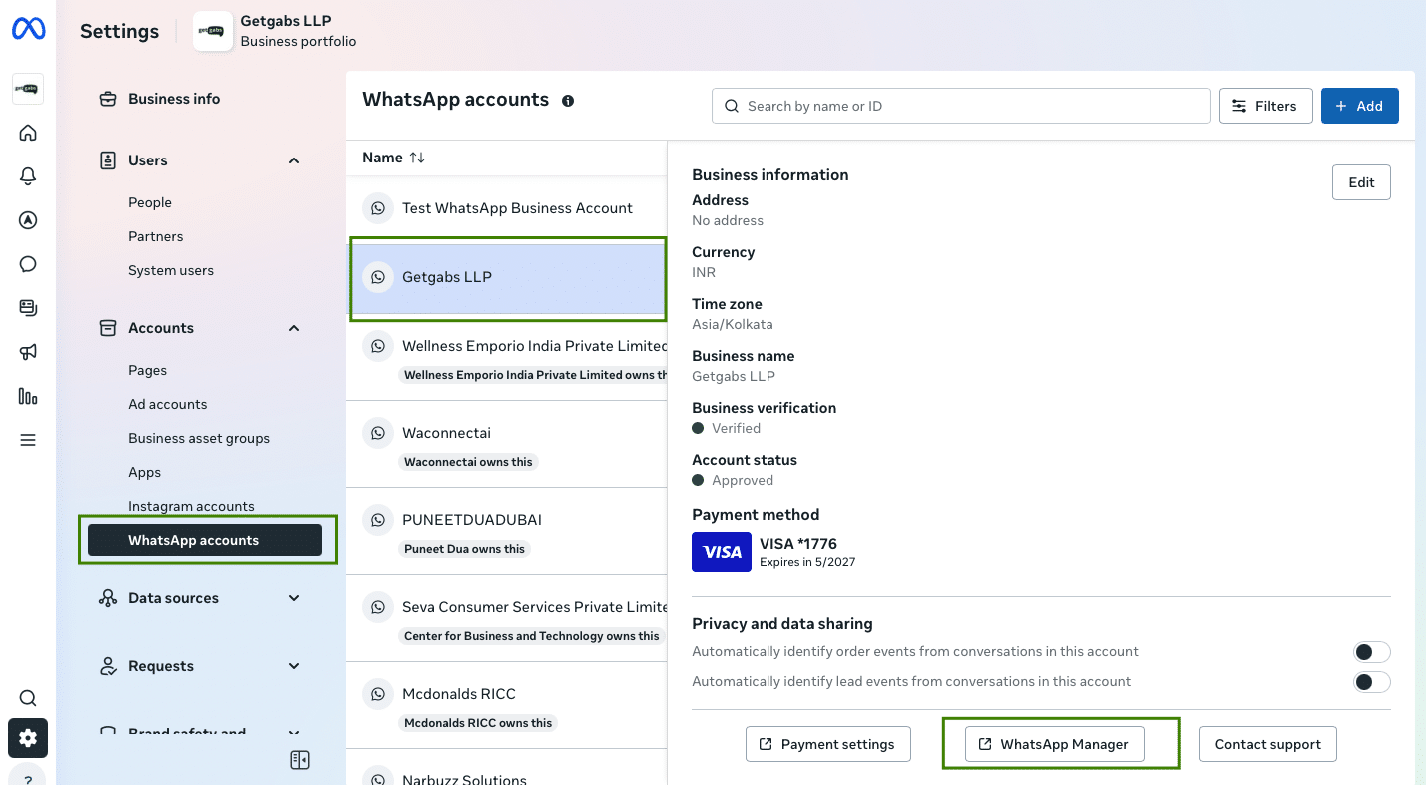Select the Getgabs LLP account row
The image size is (1426, 785).
(x=507, y=277)
